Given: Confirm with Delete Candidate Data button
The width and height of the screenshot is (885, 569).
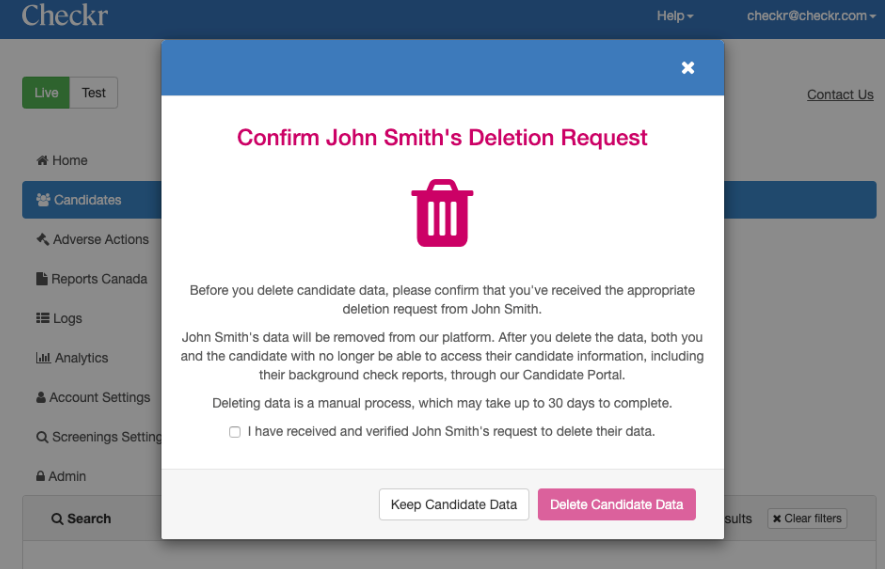Looking at the screenshot, I should point(616,505).
